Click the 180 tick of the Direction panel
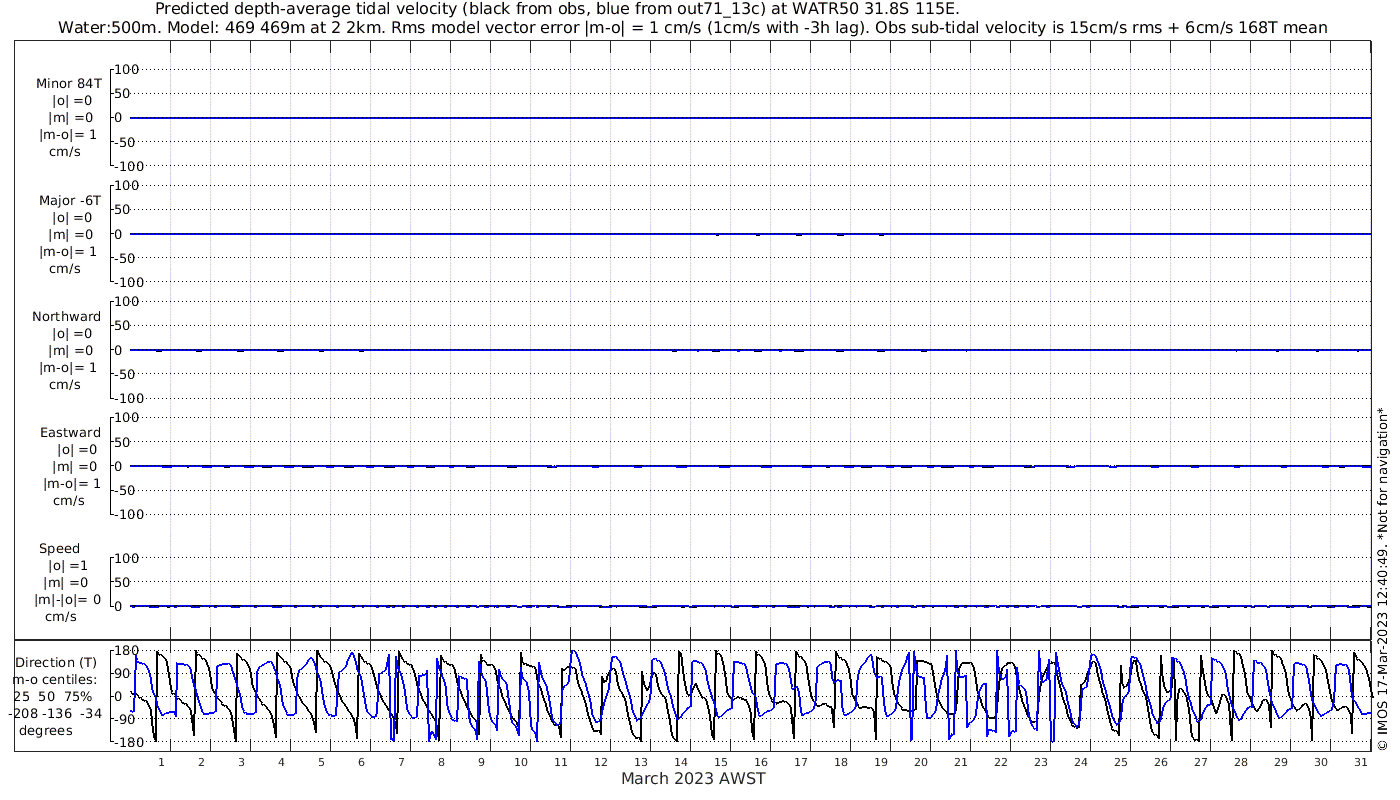Screen dimensions: 1400x800 (x=126, y=651)
